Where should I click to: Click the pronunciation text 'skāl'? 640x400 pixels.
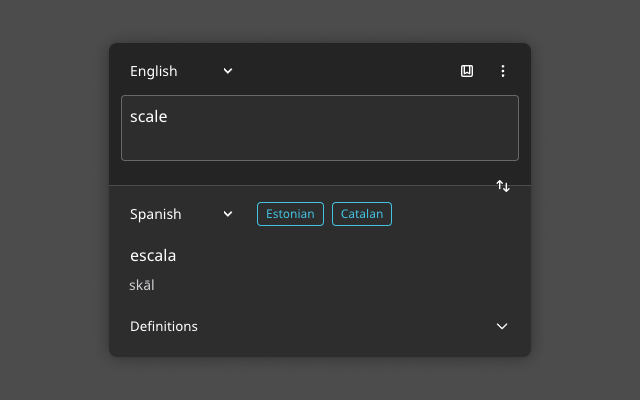142,286
